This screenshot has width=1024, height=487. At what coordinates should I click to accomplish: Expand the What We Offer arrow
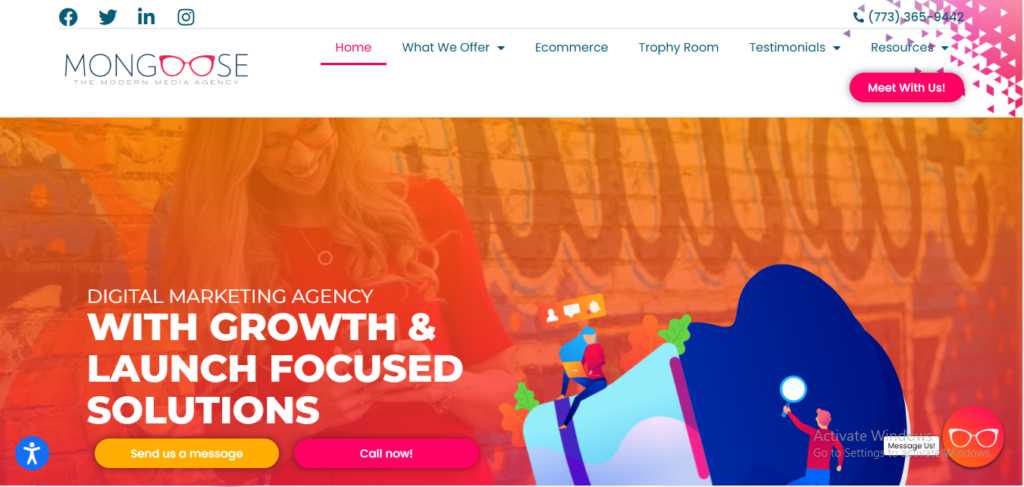click(501, 48)
